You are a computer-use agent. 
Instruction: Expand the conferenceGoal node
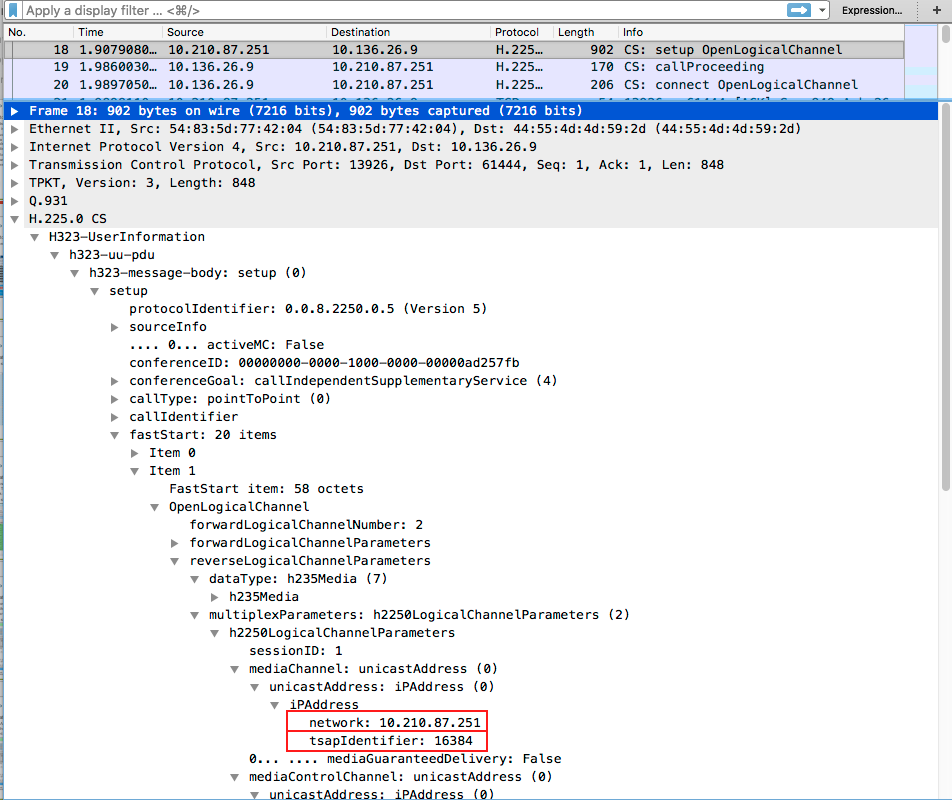tap(115, 381)
